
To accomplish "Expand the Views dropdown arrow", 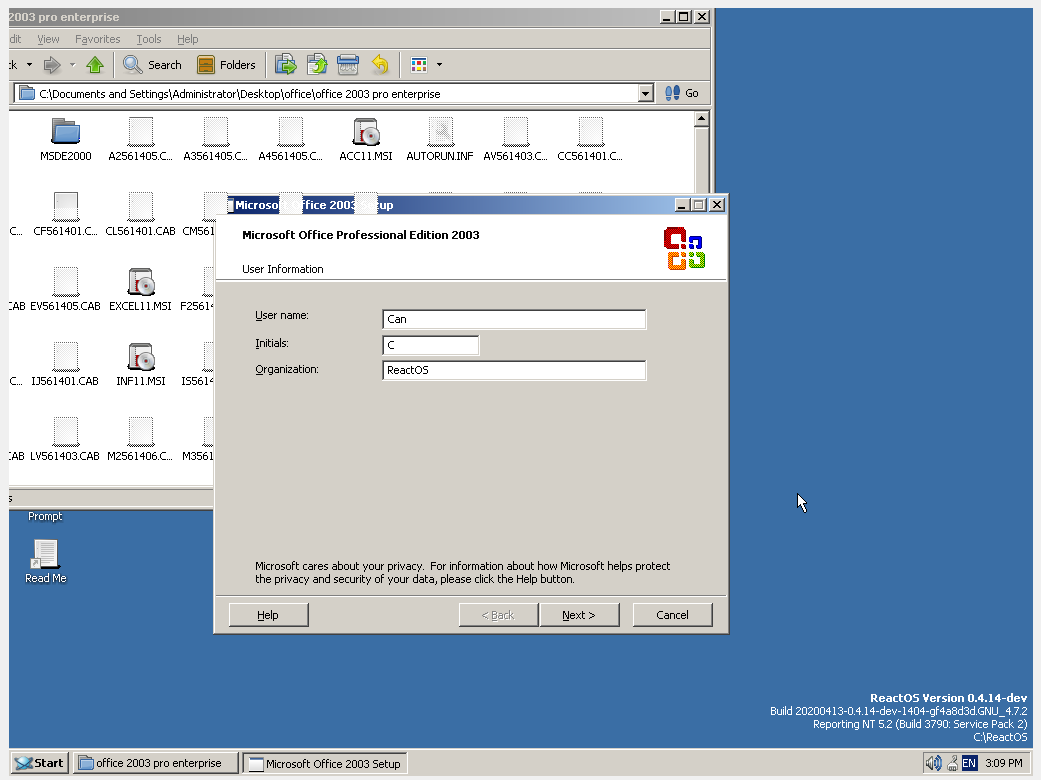I will [439, 65].
